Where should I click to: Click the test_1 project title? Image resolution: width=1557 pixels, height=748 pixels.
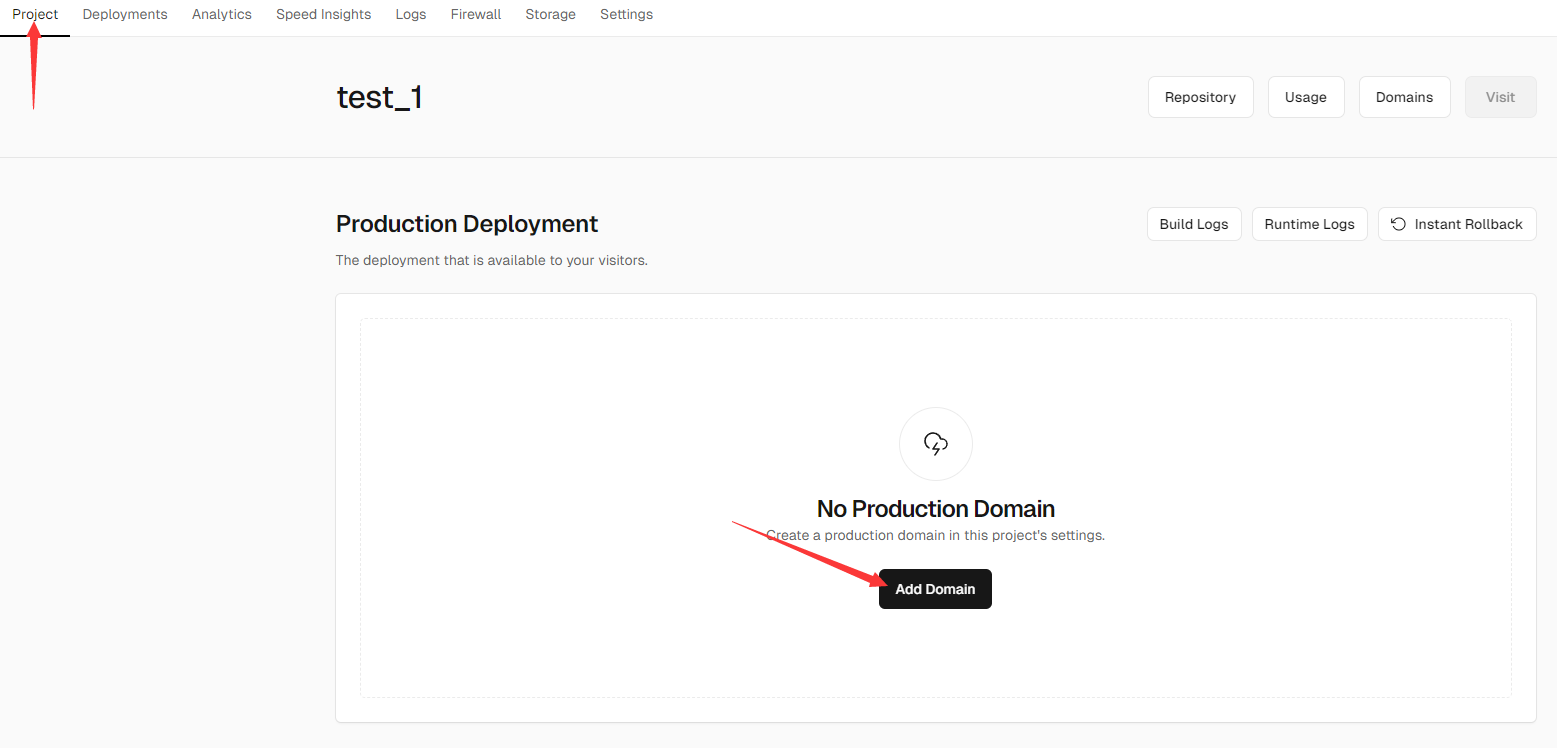coord(379,97)
